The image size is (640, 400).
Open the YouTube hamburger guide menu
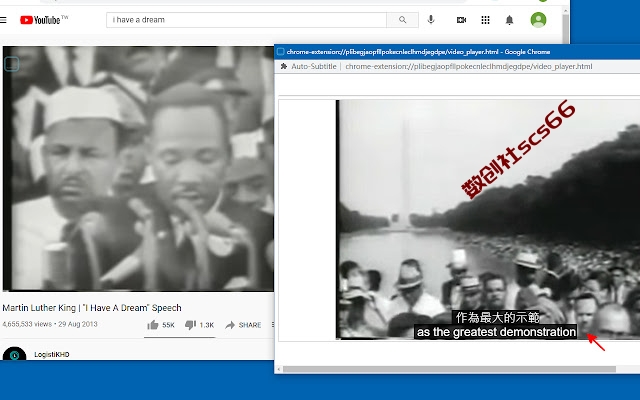(3, 20)
